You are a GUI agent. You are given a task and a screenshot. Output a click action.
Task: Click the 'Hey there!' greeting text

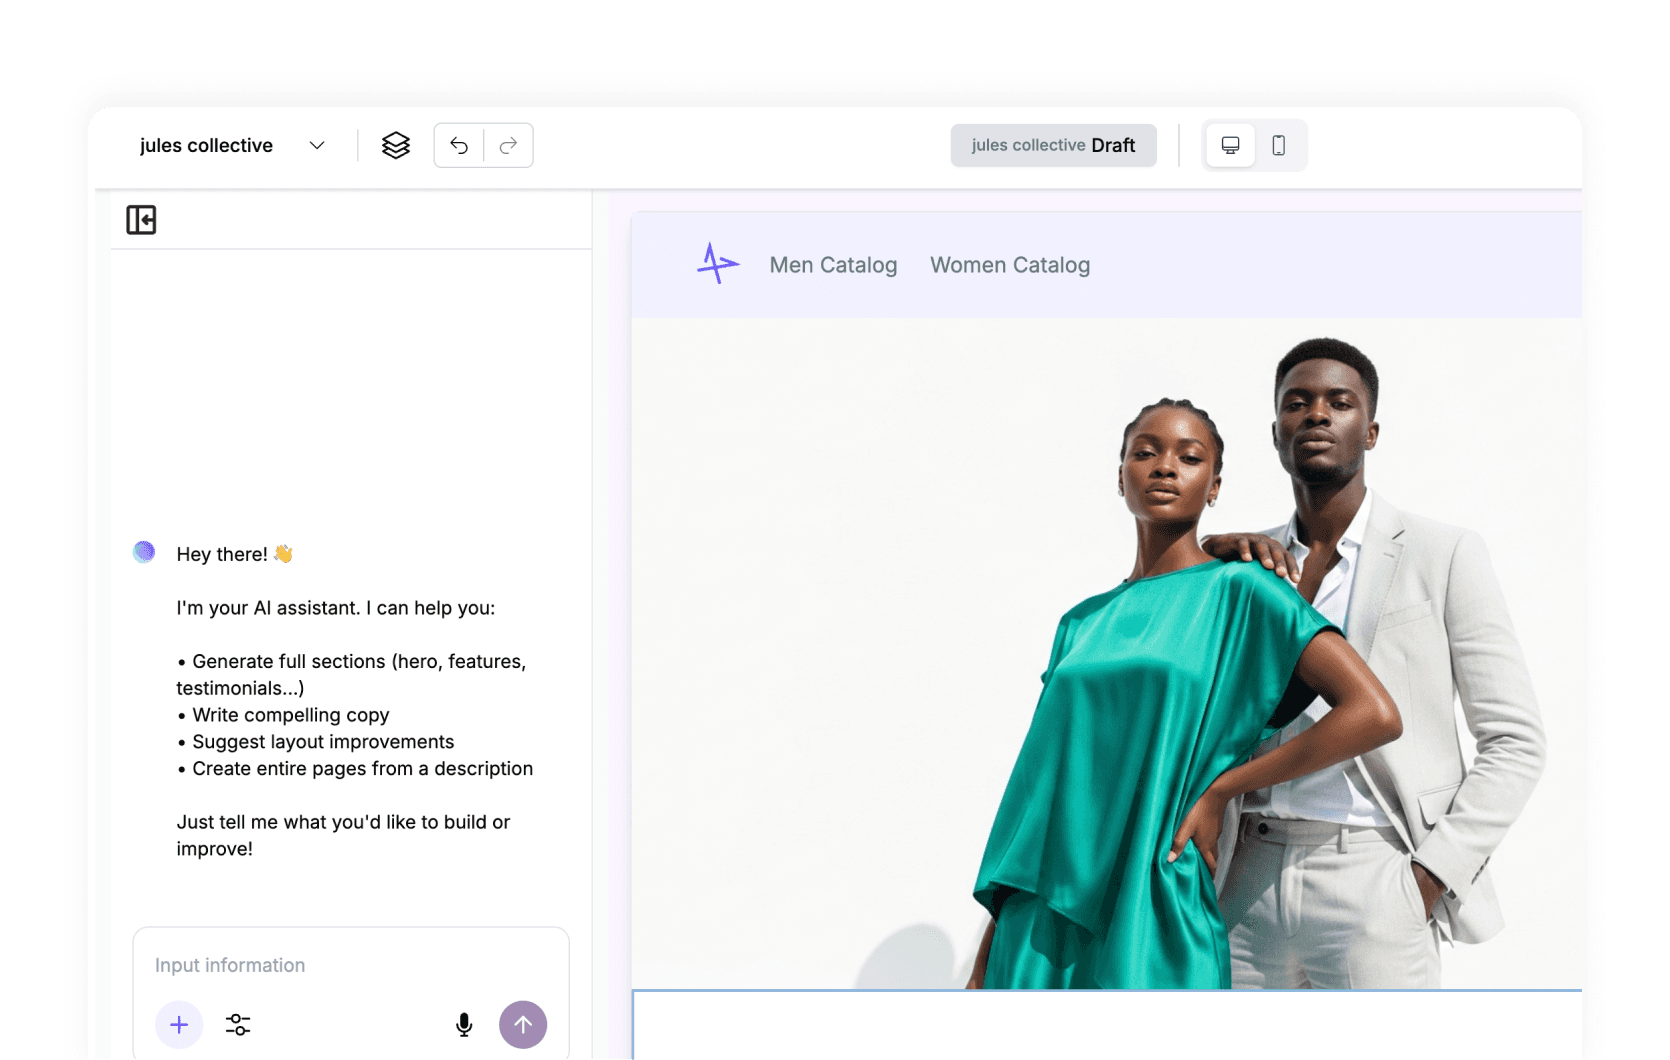(234, 554)
